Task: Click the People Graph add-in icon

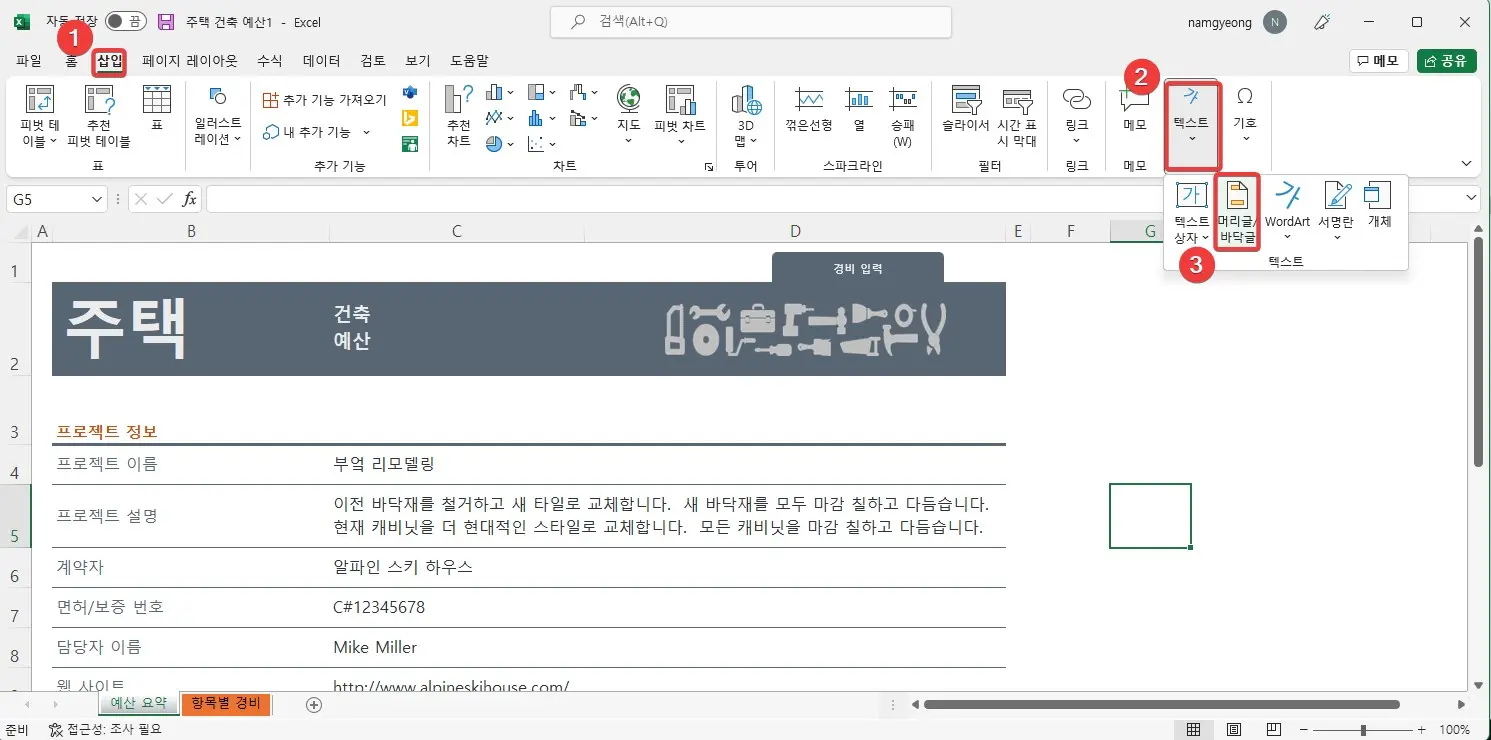Action: tap(409, 144)
